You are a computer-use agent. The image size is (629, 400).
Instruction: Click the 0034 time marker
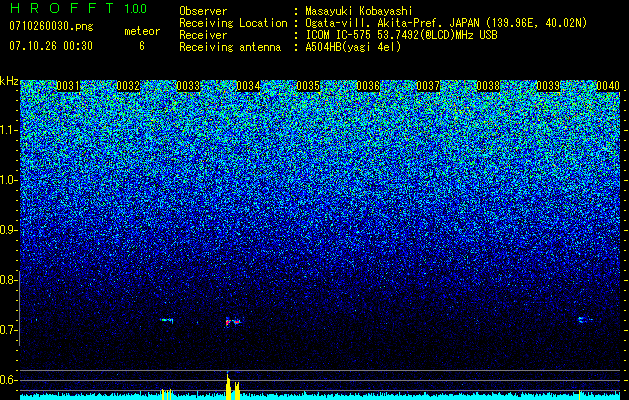(x=248, y=86)
